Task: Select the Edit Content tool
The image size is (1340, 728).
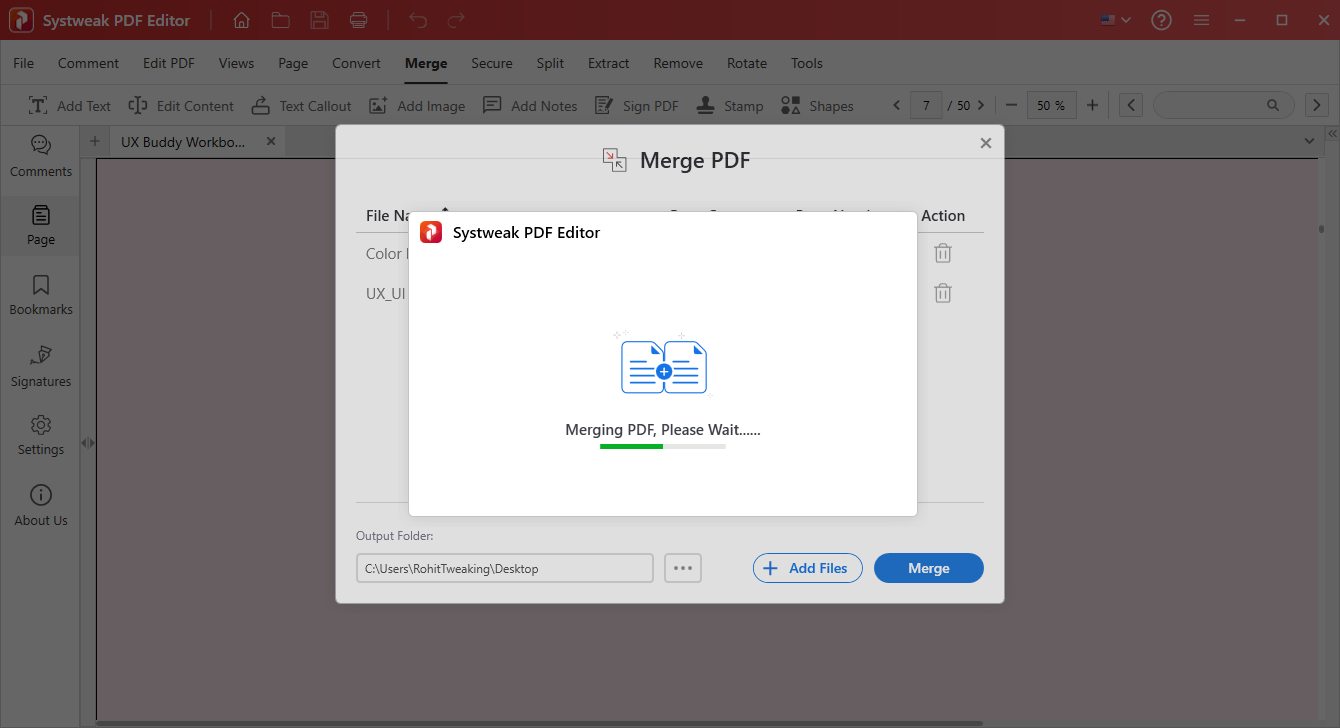Action: point(181,105)
